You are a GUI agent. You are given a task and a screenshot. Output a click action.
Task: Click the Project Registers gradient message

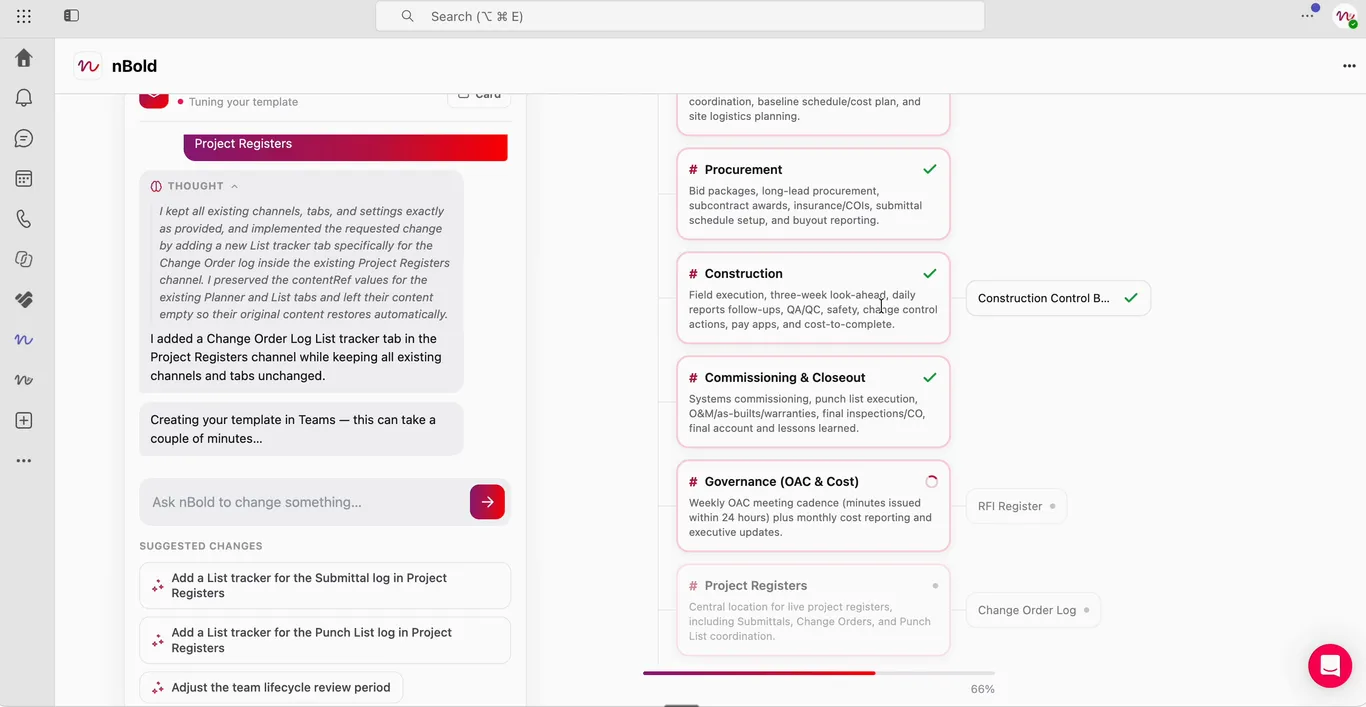point(346,146)
